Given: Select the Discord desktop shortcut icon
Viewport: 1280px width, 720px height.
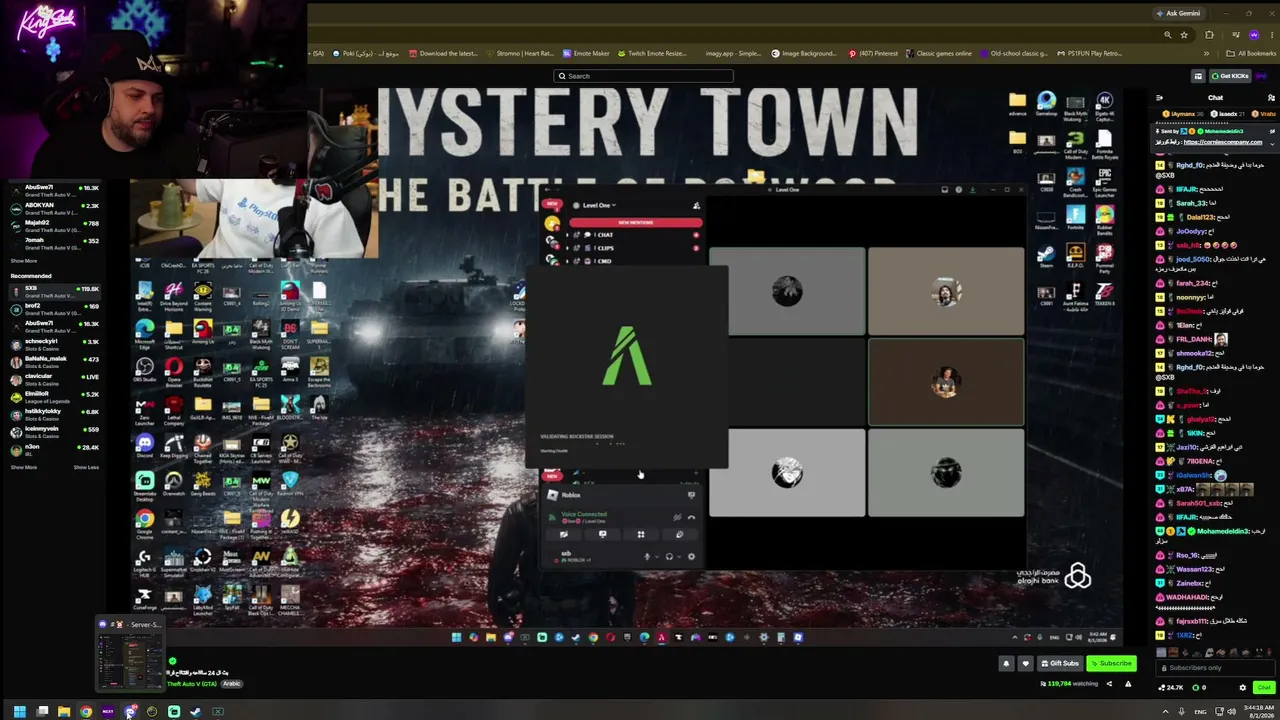Looking at the screenshot, I should coord(145,447).
